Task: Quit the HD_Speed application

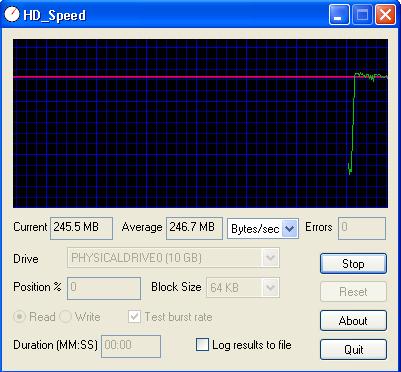Action: (x=353, y=349)
